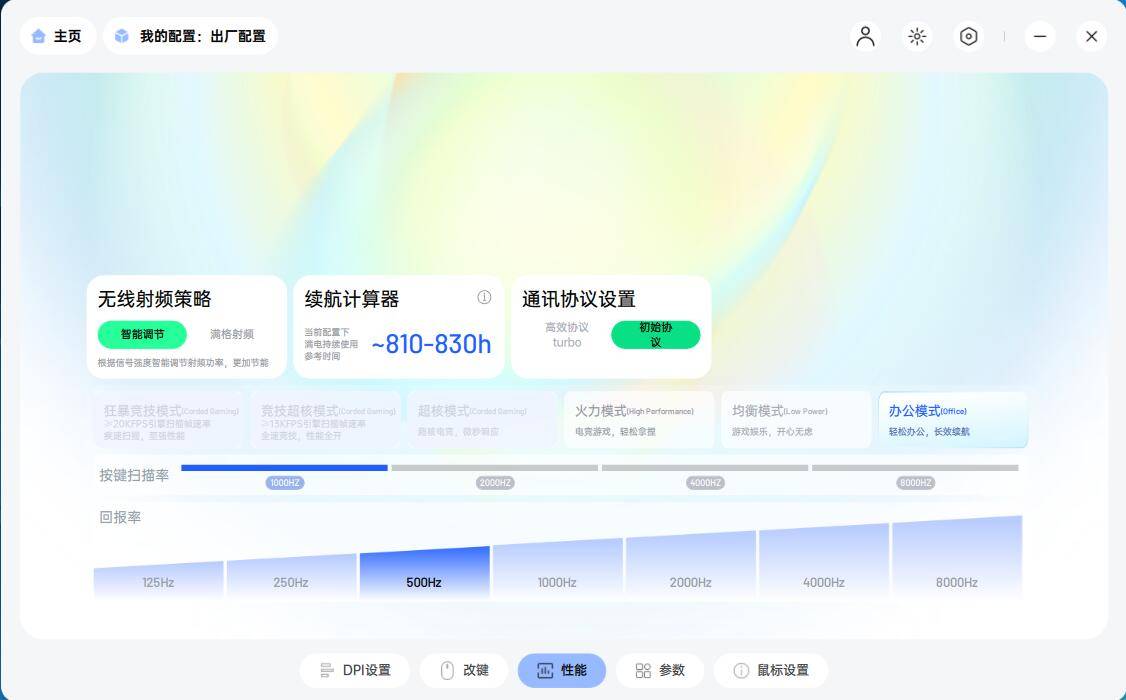Choose 高效协议 turbo protocol
Image resolution: width=1126 pixels, height=700 pixels.
pos(567,335)
